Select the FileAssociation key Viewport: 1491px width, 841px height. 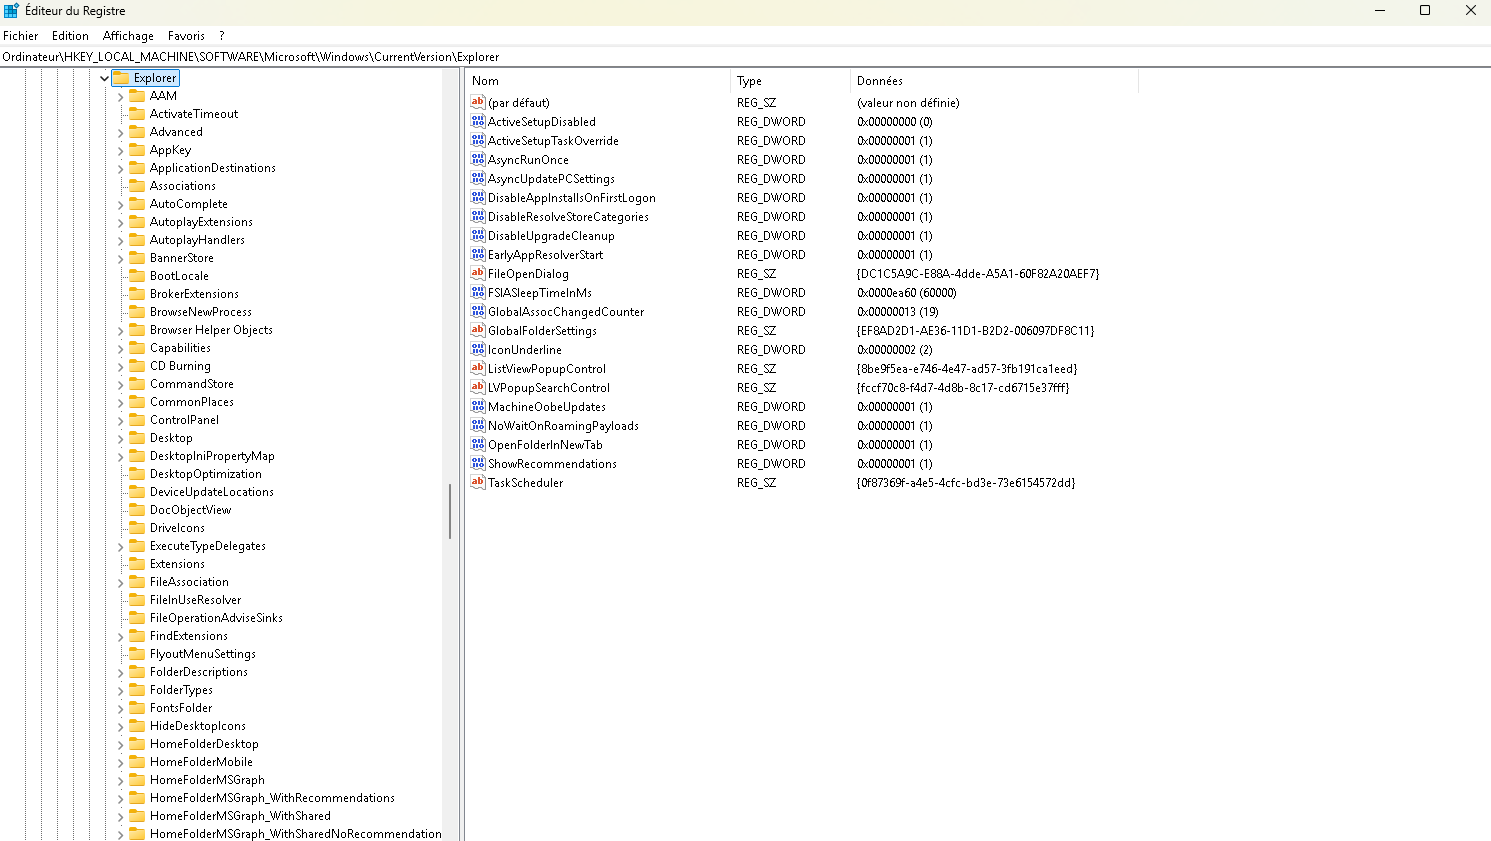point(189,582)
